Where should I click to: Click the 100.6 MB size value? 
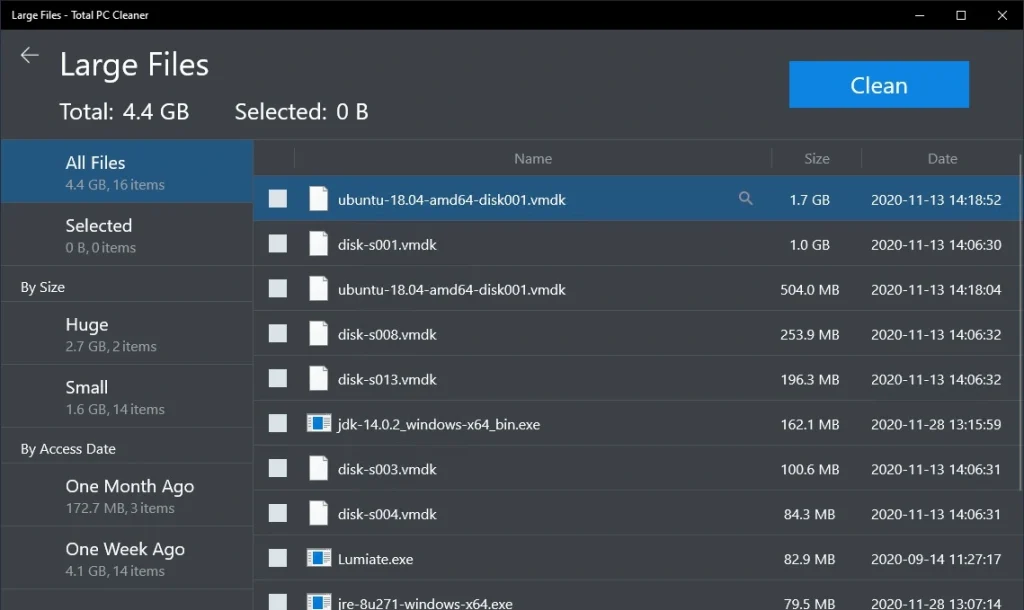(x=810, y=470)
